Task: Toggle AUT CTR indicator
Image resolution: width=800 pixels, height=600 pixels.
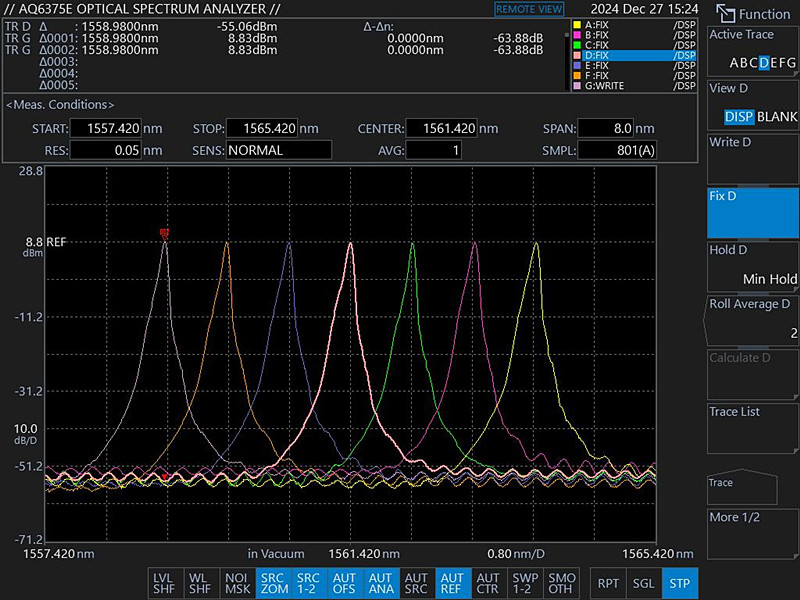Action: [488, 583]
